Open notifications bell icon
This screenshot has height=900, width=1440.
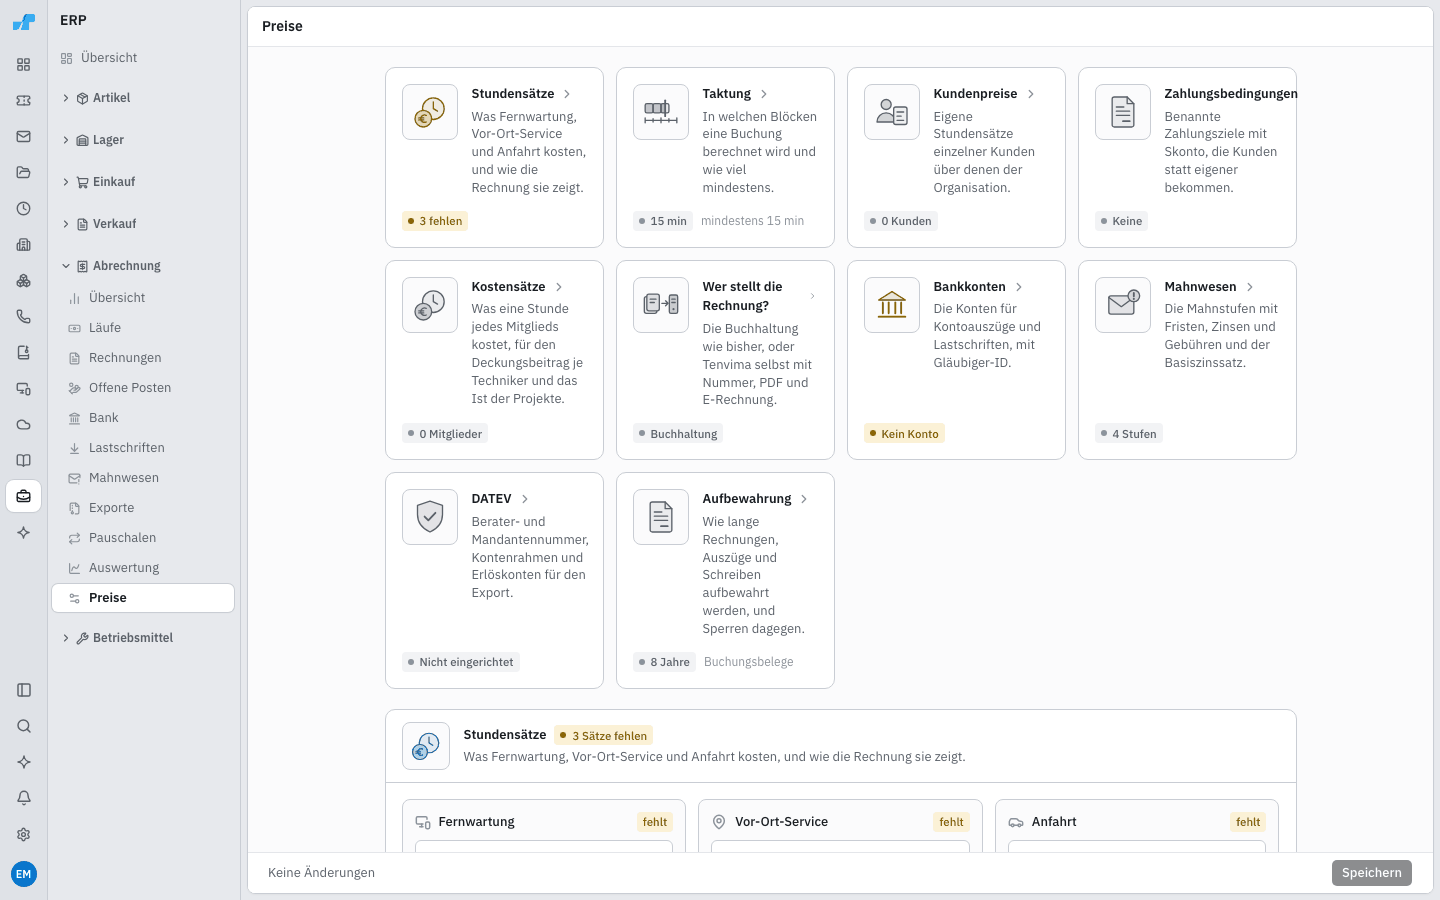(x=24, y=798)
